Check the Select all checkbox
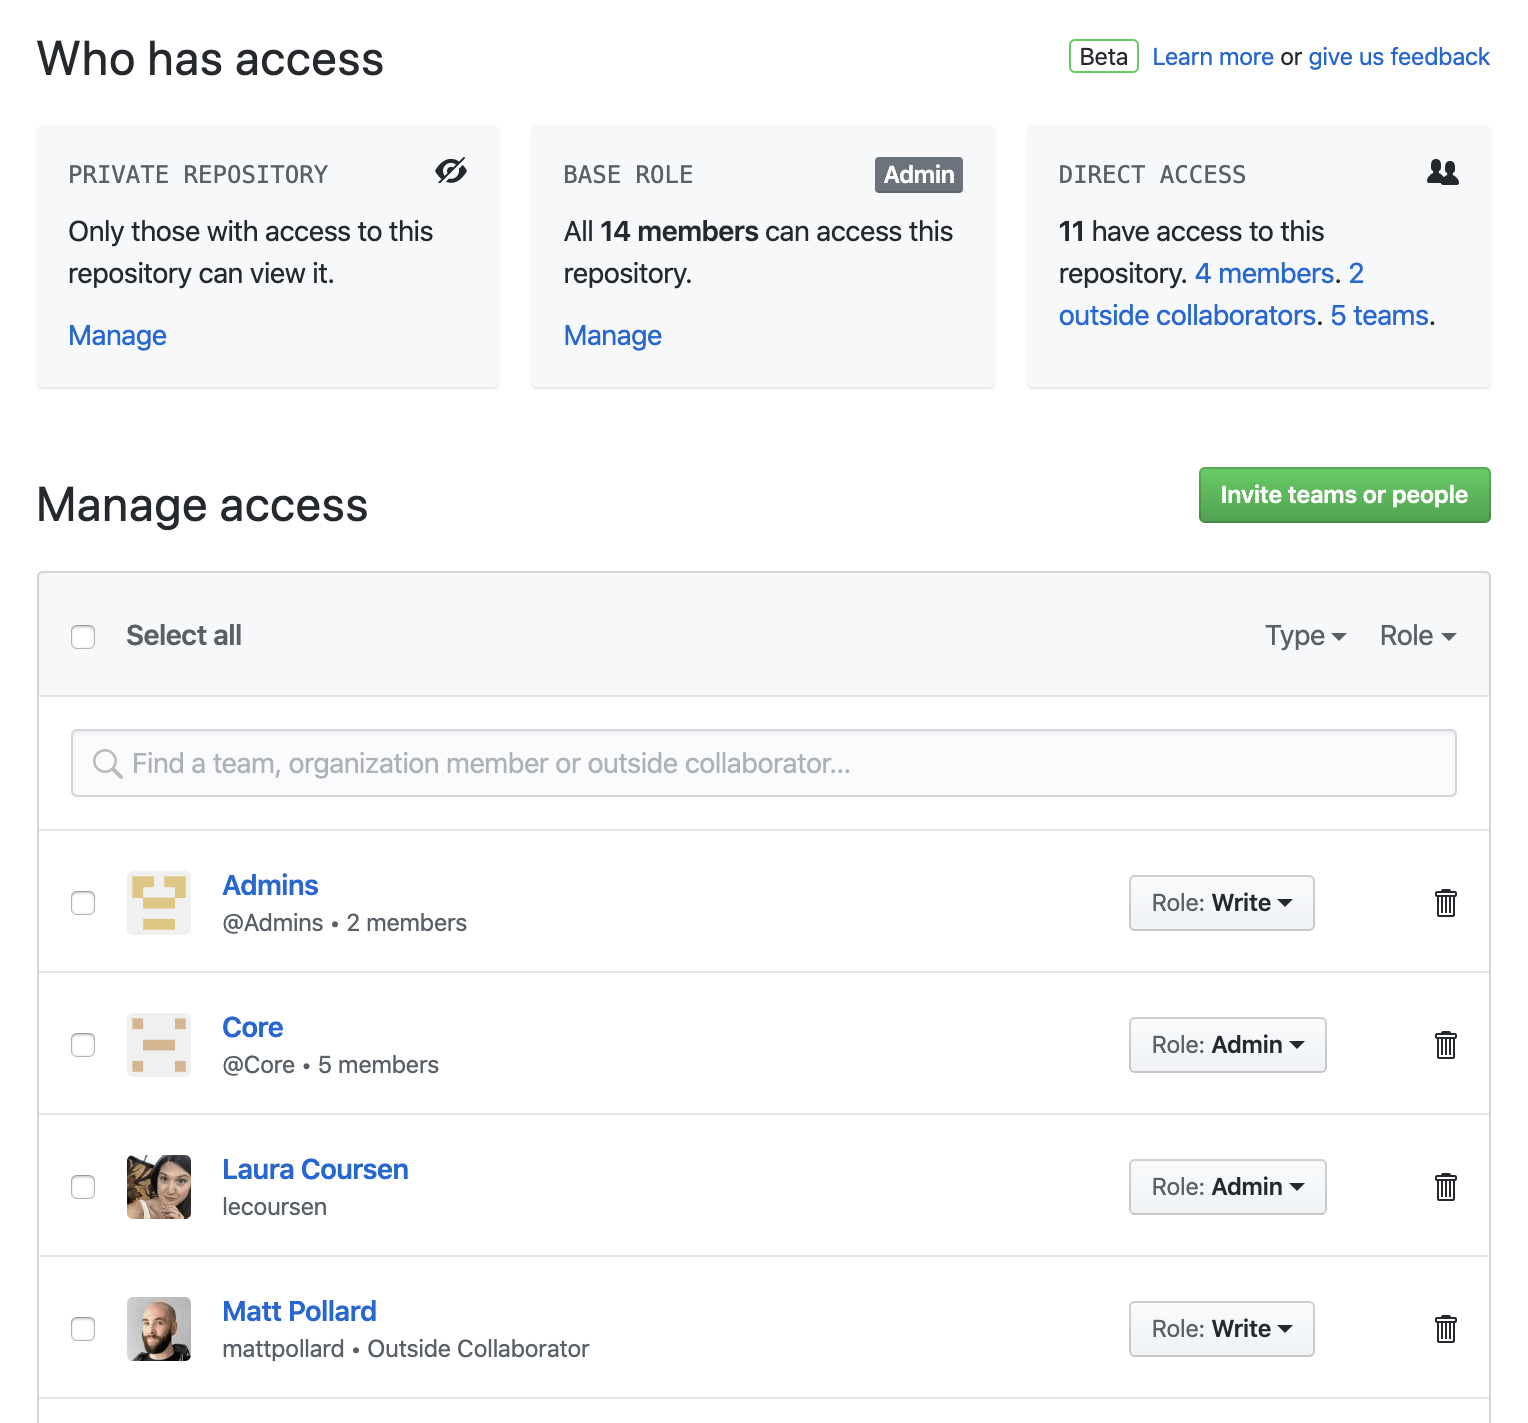1528x1423 pixels. click(x=83, y=636)
